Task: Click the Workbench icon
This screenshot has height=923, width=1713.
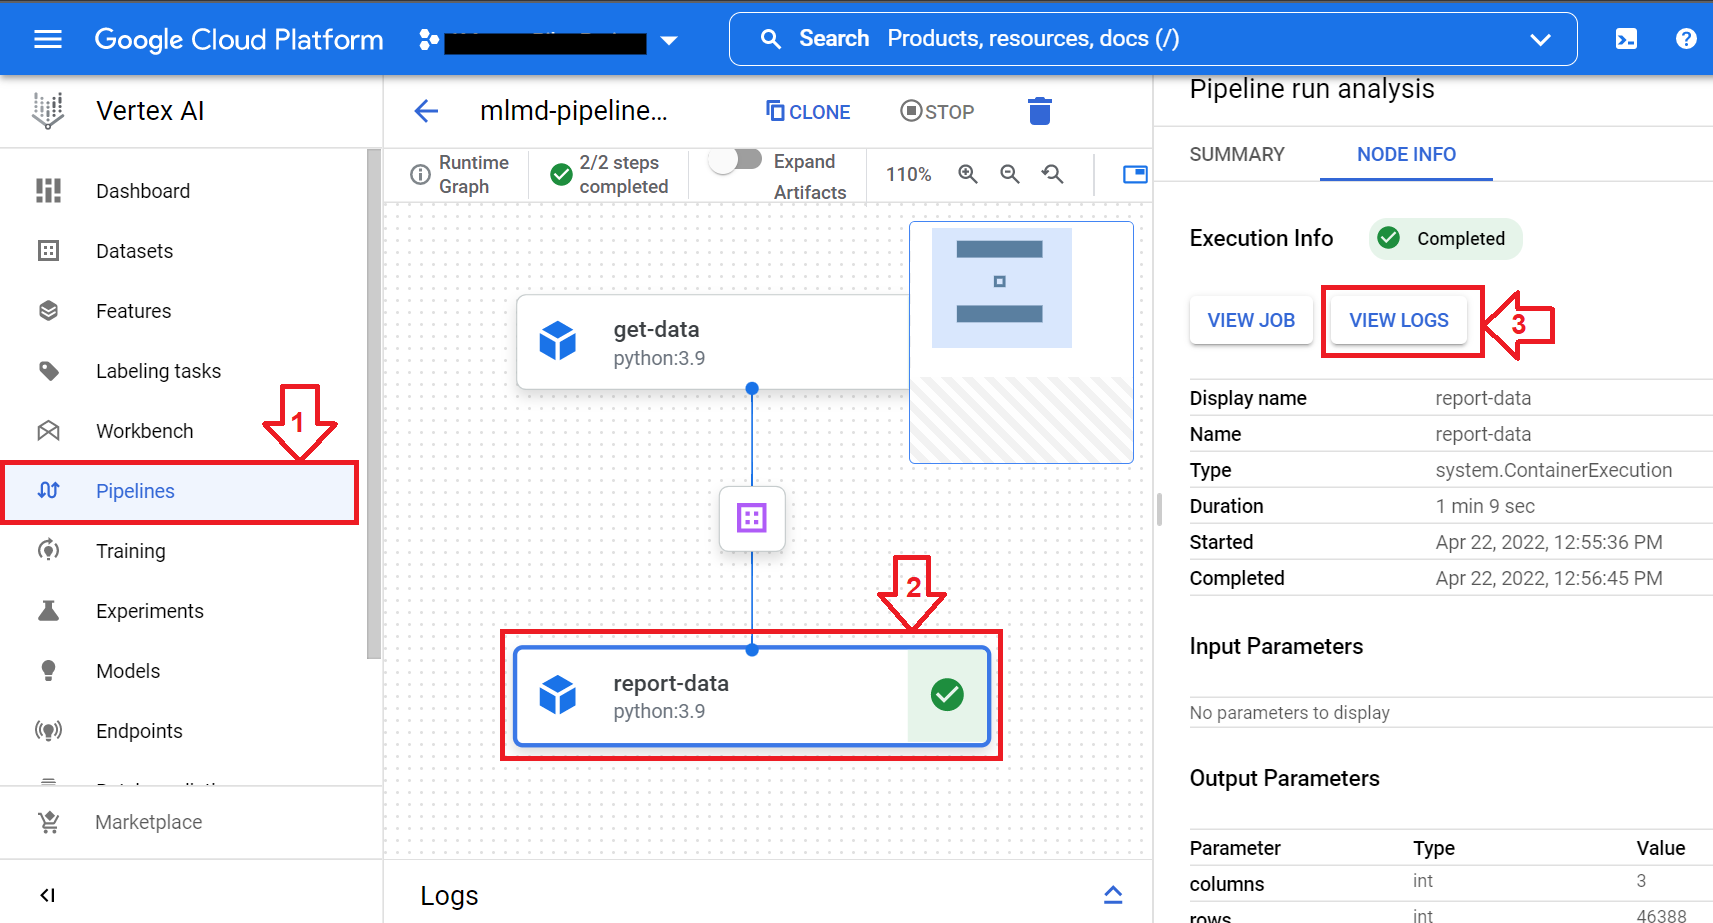Action: click(x=48, y=431)
